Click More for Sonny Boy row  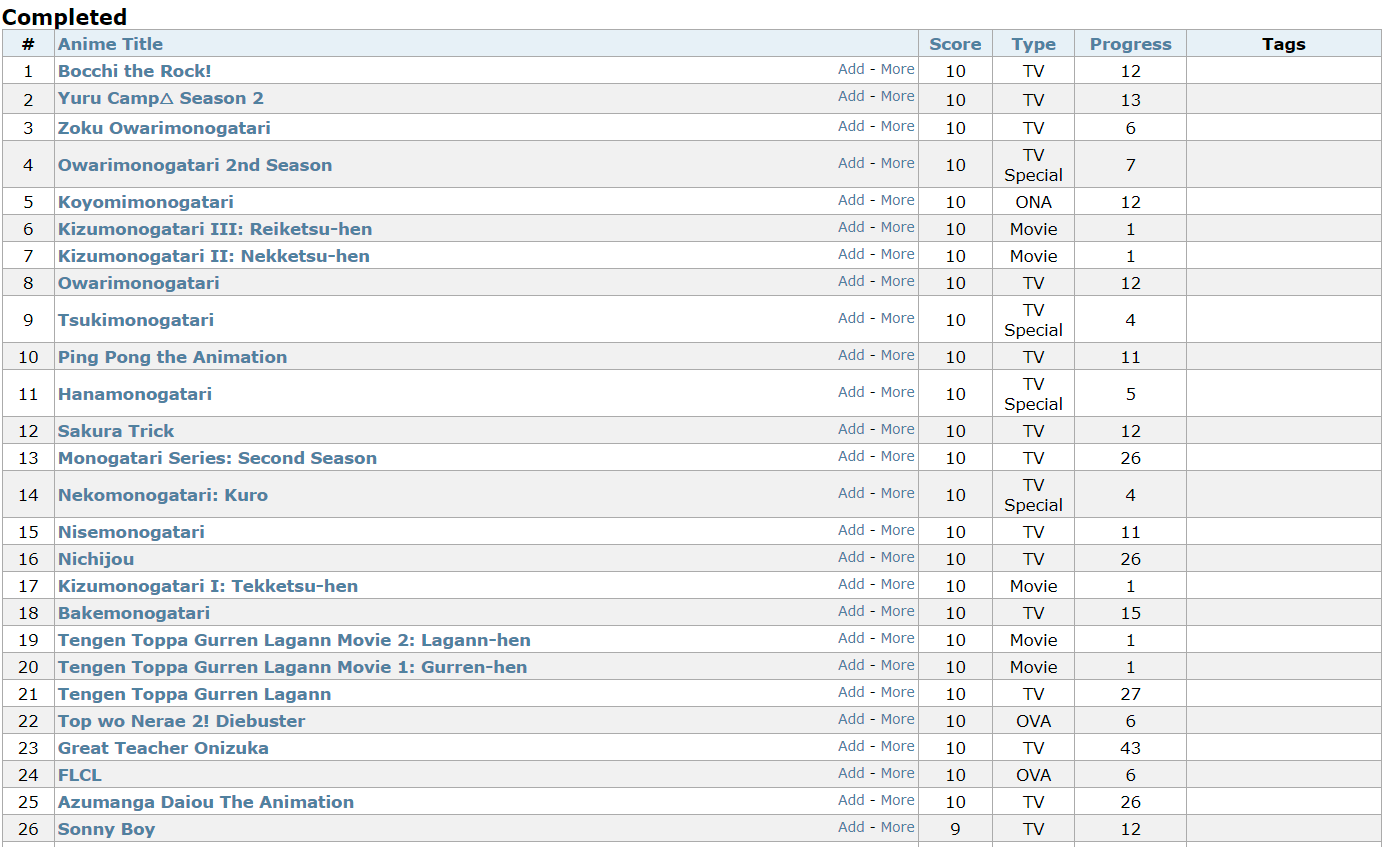point(897,827)
